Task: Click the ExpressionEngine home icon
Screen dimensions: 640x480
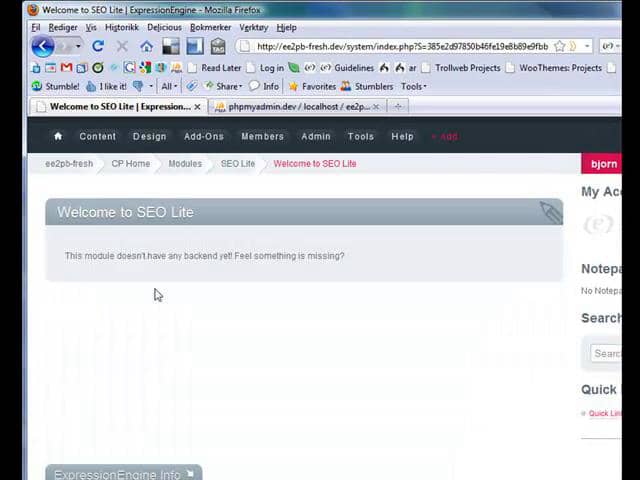Action: [58, 136]
